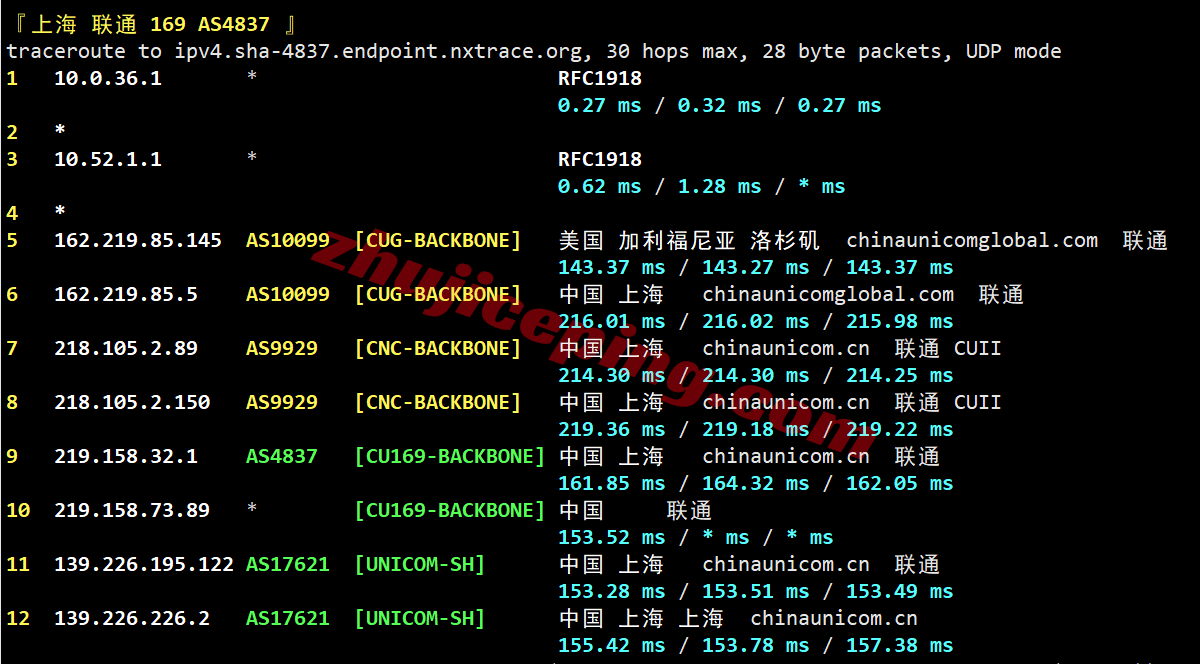Click the latency value 214.25 ms
Viewport: 1200px width, 664px height.
(900, 375)
